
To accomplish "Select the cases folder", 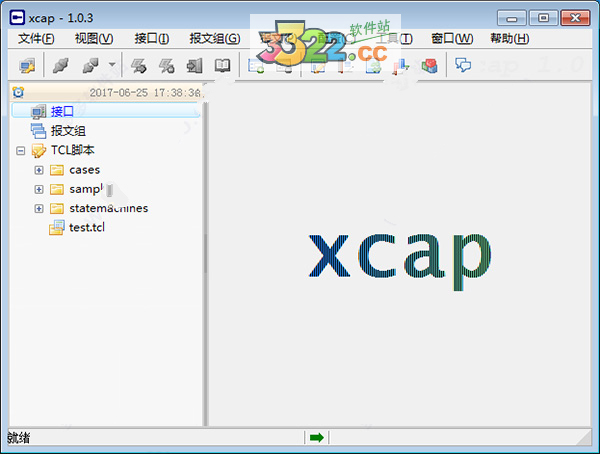I will click(x=85, y=170).
